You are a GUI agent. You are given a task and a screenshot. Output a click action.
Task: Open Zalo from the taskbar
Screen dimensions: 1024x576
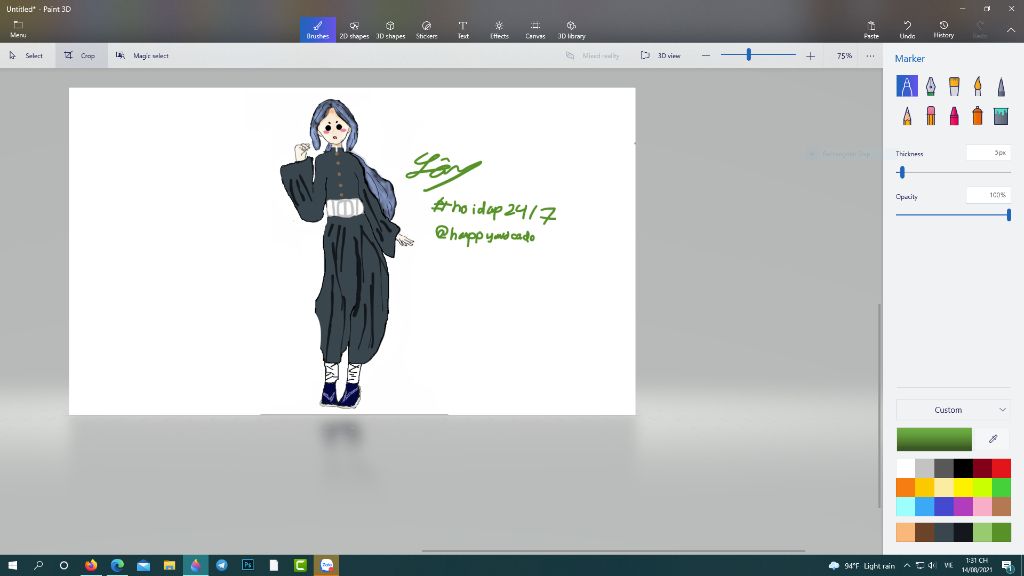[327, 565]
